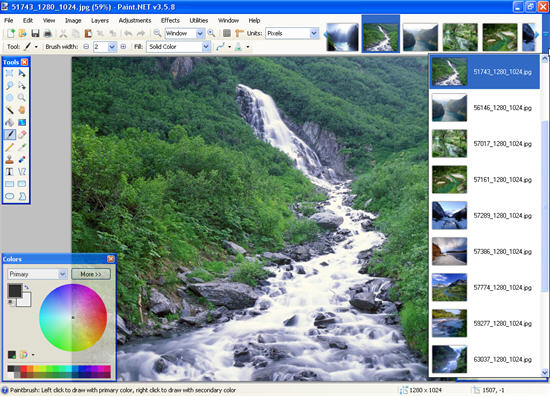Select the Freeform Shape tool
550x396 pixels.
point(22,196)
